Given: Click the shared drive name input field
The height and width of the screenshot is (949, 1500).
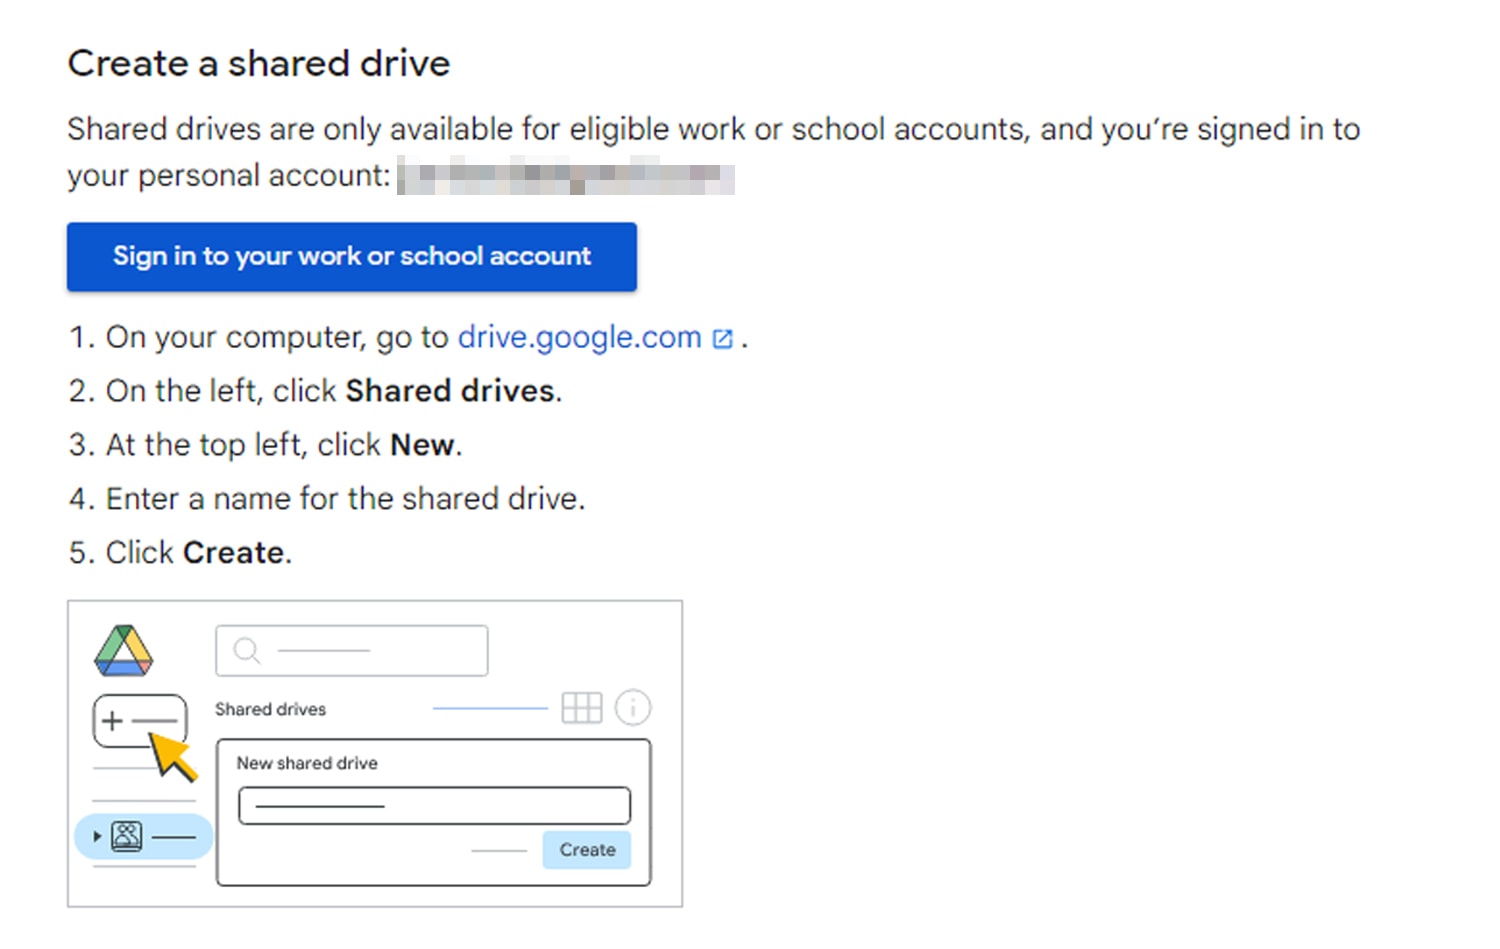Looking at the screenshot, I should [433, 805].
